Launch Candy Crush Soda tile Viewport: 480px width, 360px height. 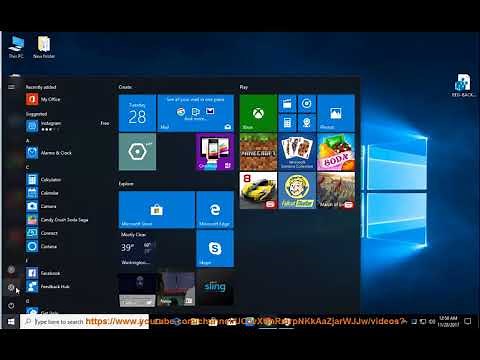point(336,152)
